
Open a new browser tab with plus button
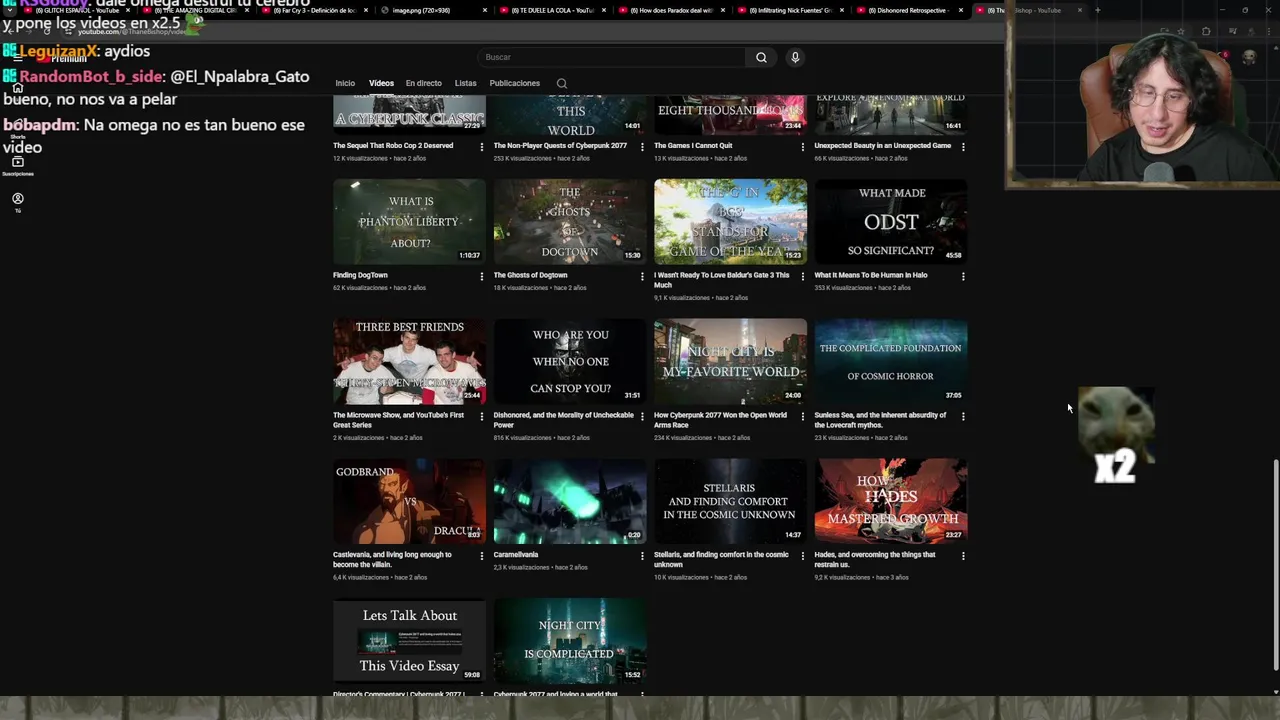point(1097,10)
